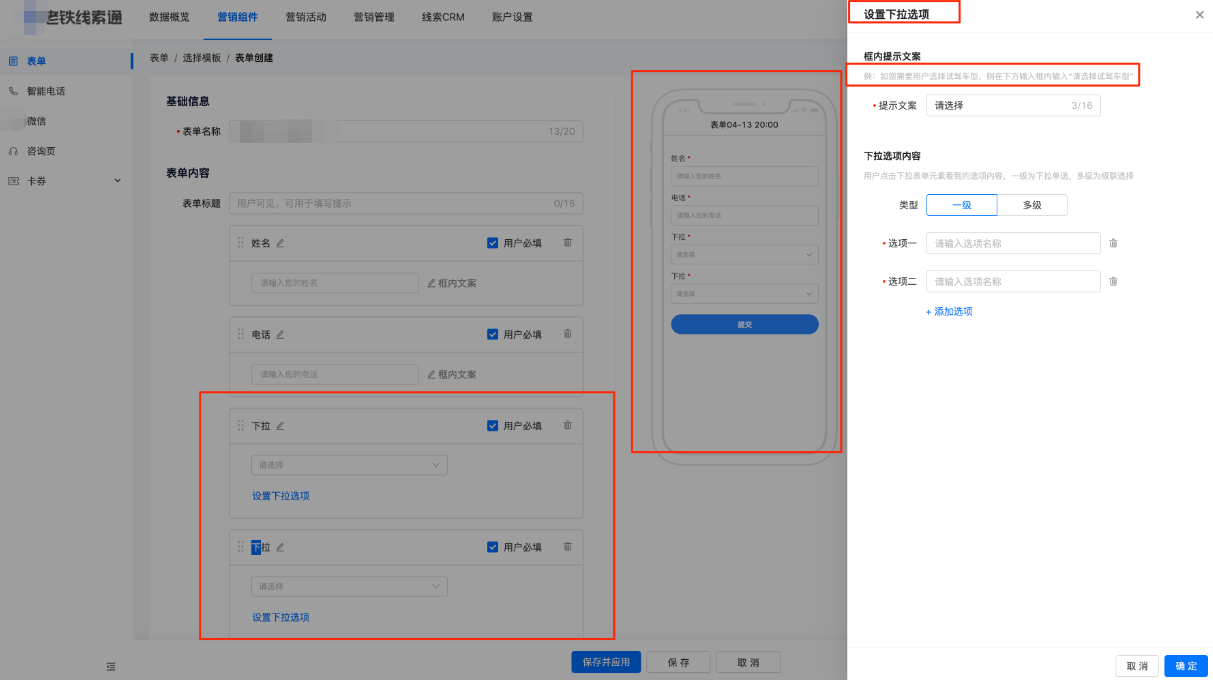Uncheck 用户必填 for the 姓名 field
The width and height of the screenshot is (1213, 680).
491,242
